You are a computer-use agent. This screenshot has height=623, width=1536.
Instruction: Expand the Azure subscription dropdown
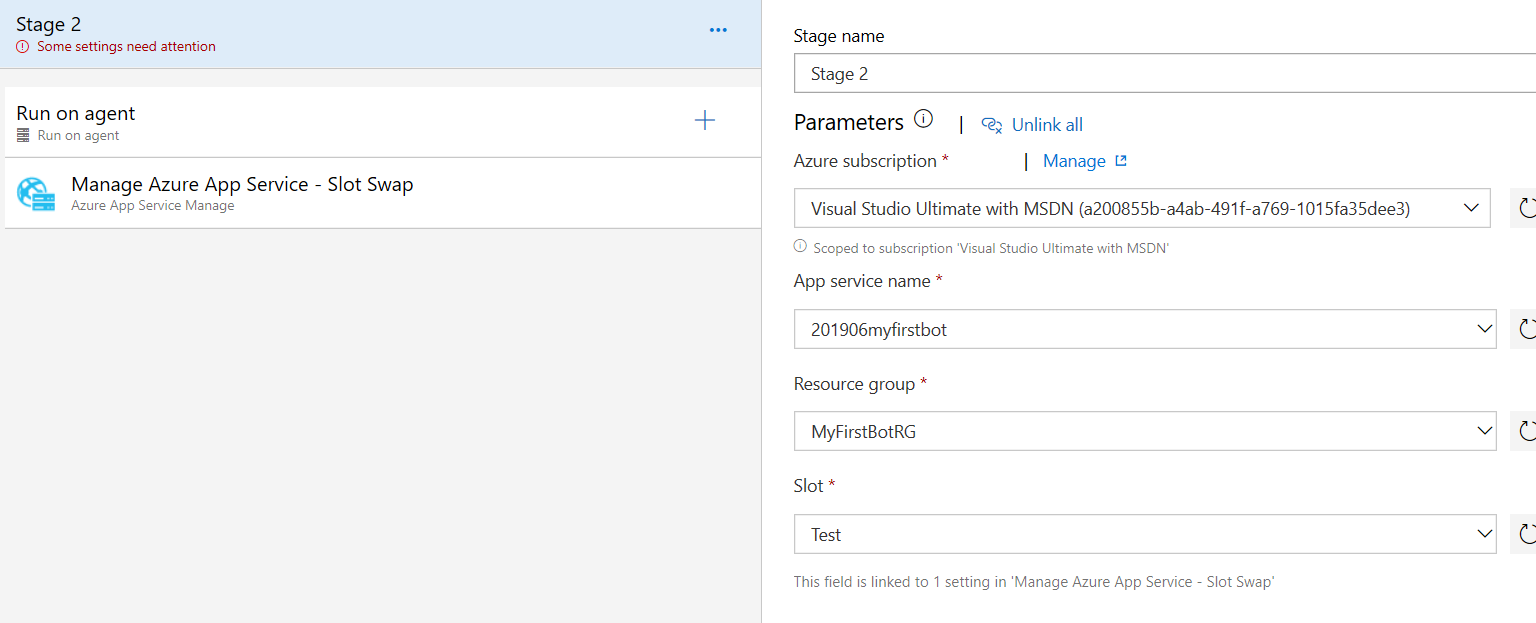click(1471, 208)
